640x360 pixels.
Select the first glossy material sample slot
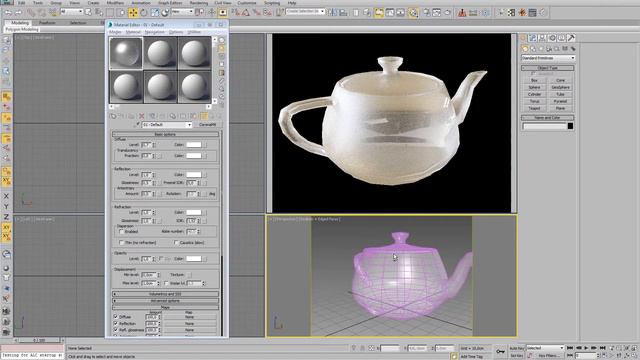coord(126,53)
